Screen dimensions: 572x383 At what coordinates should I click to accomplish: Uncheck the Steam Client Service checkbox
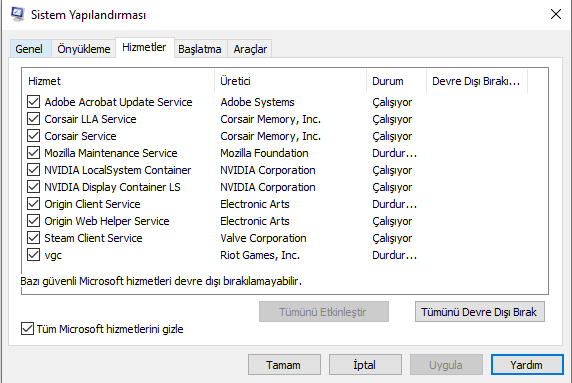[x=34, y=238]
